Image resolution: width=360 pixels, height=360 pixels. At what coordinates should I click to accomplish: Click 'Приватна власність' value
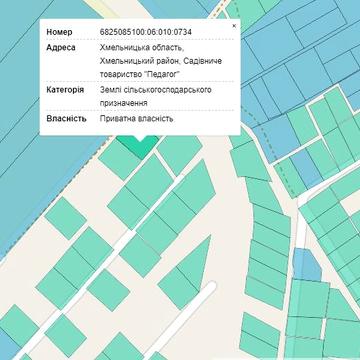(x=136, y=119)
